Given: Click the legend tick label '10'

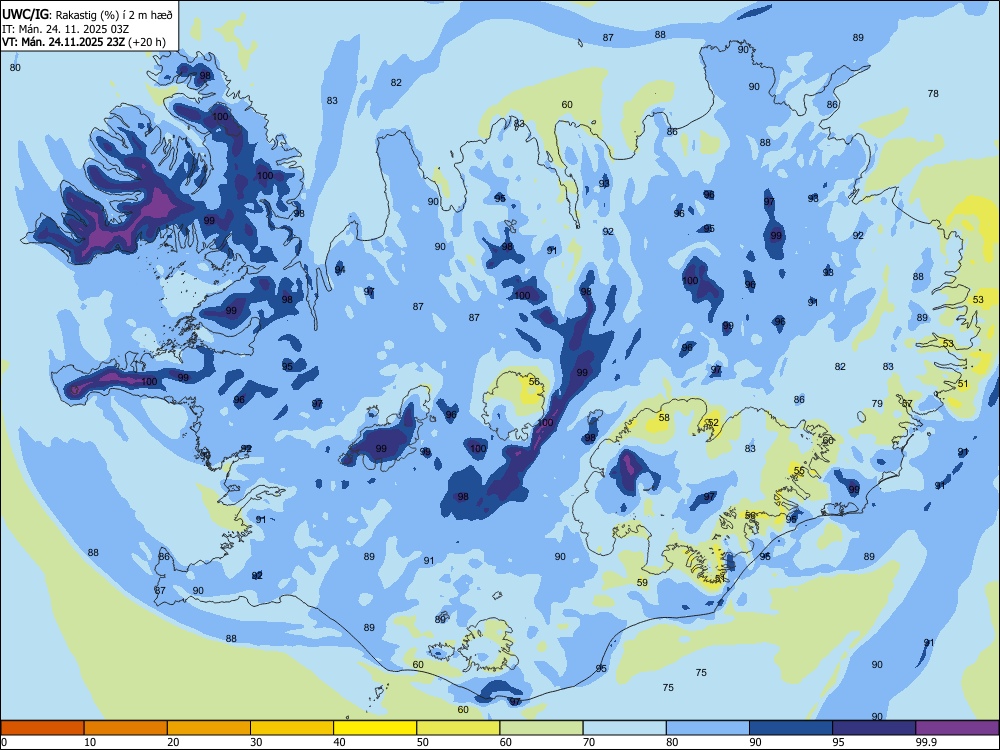Looking at the screenshot, I should 90,742.
